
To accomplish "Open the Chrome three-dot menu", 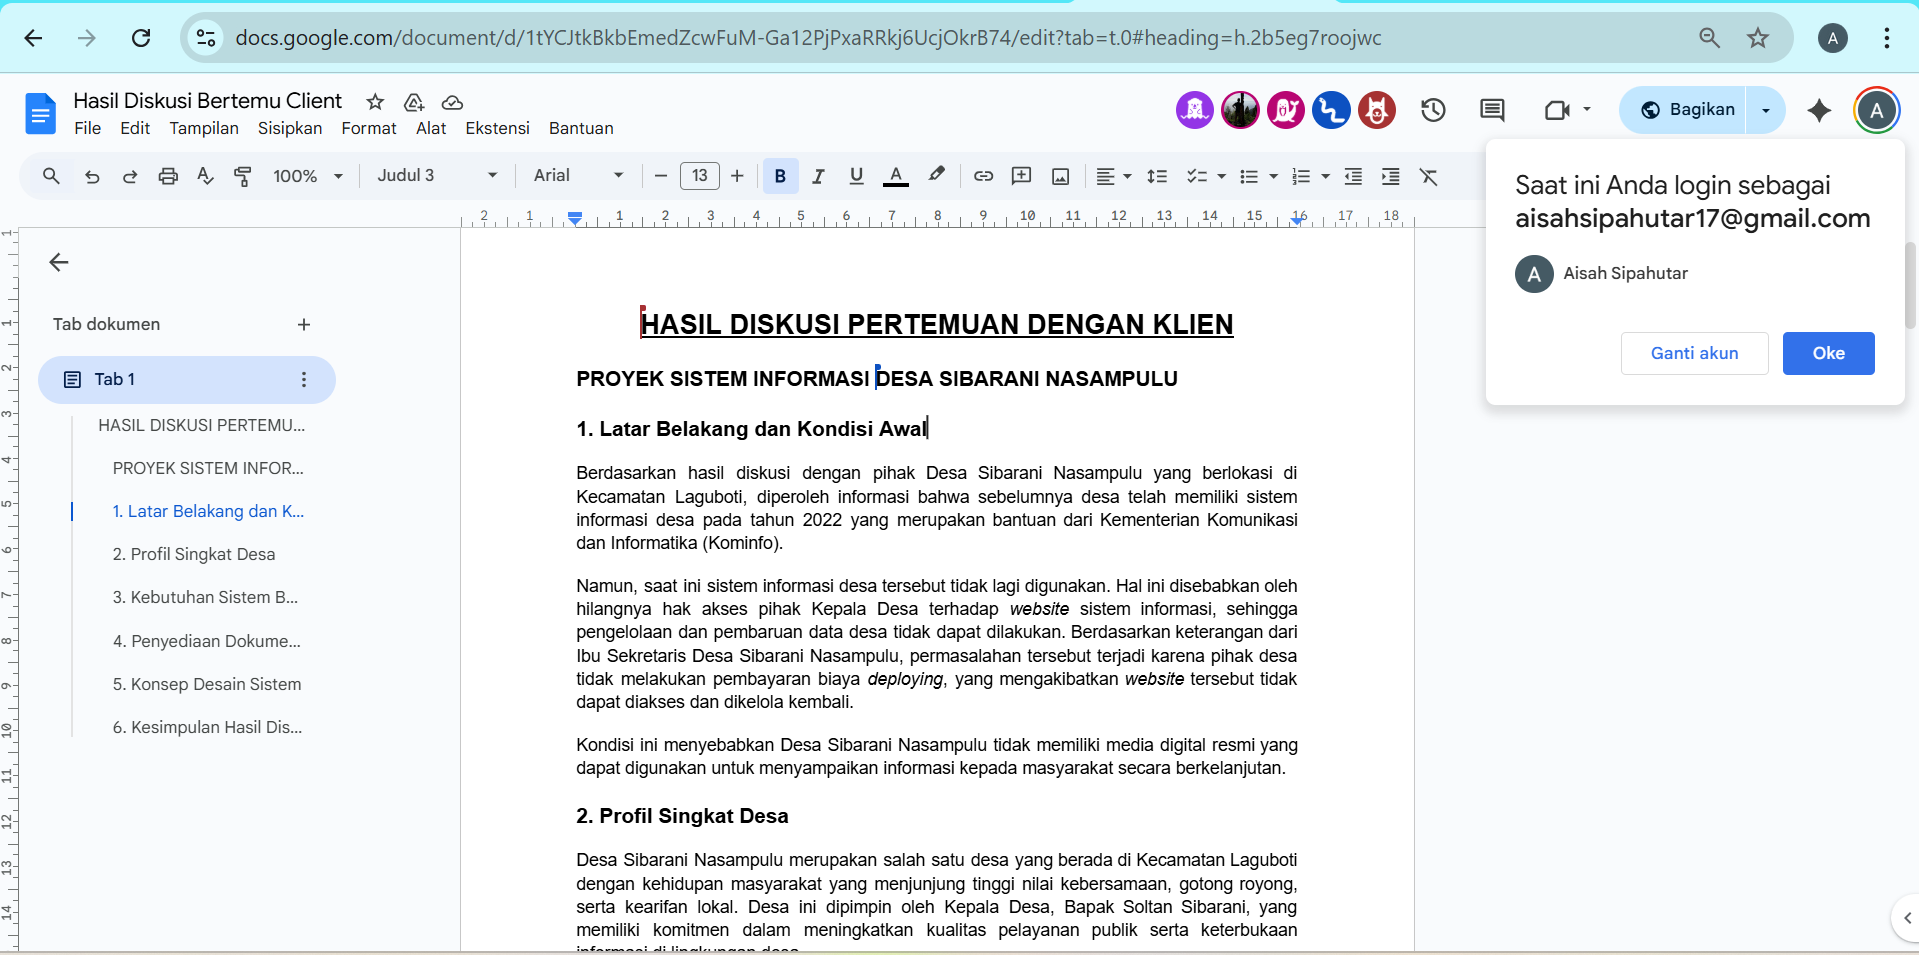I will [1886, 38].
